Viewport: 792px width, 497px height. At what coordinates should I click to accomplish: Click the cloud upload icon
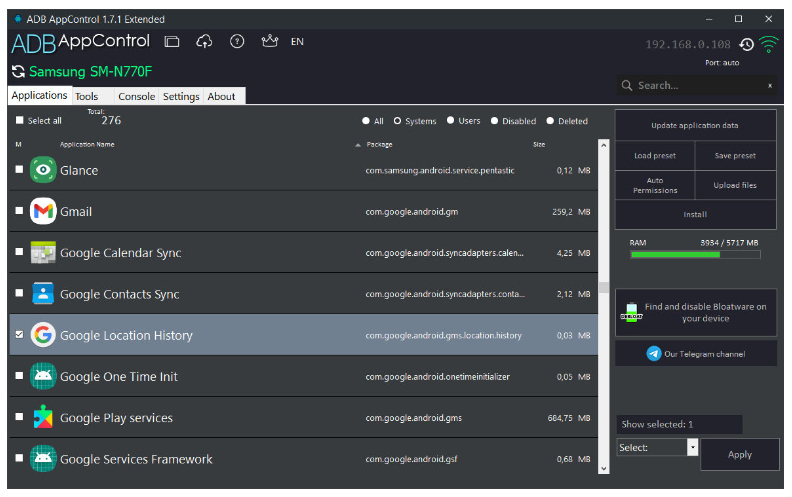(x=204, y=42)
